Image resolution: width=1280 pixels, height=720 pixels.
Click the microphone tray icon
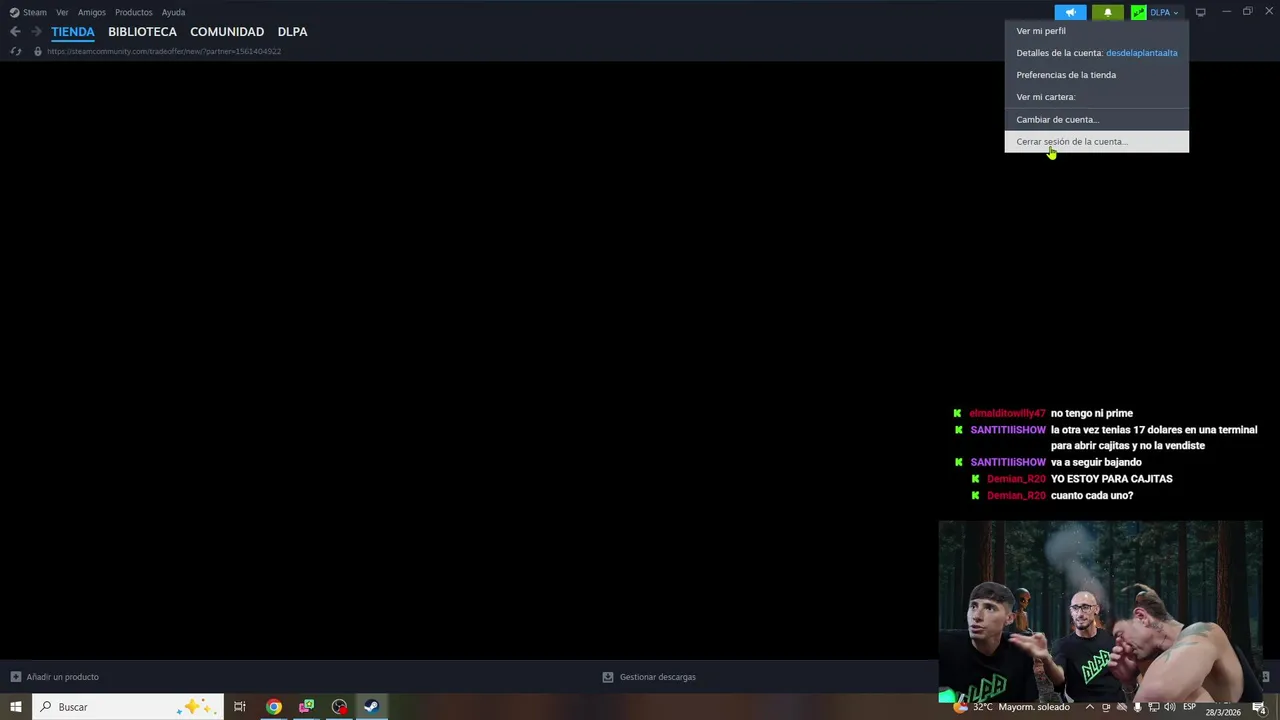(x=1137, y=707)
